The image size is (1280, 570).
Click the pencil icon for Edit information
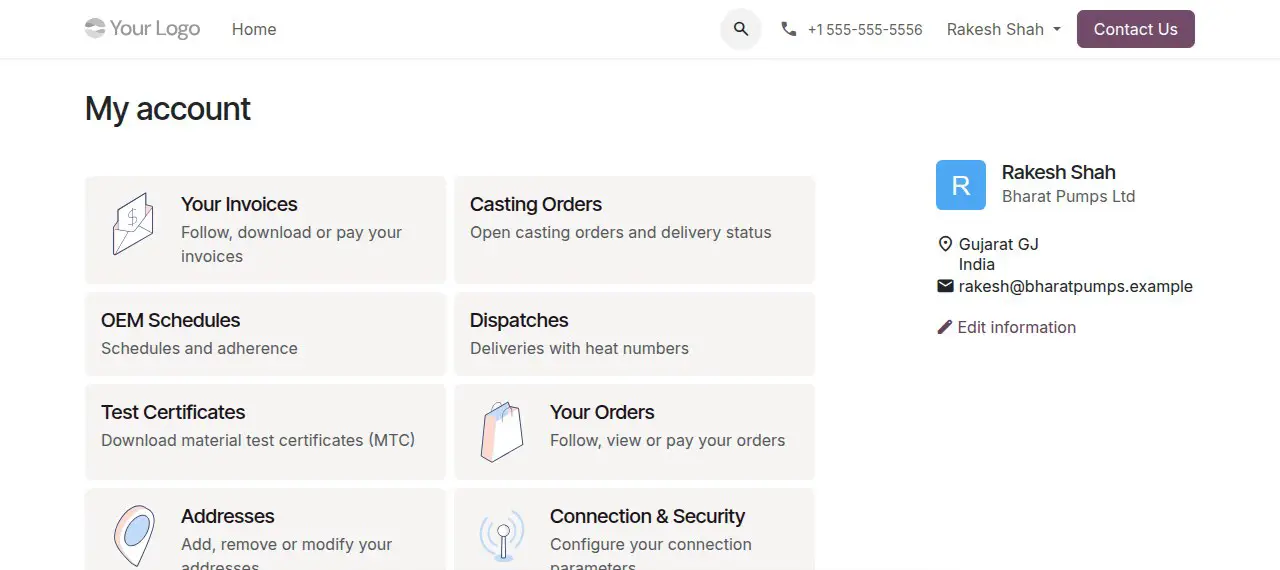point(945,327)
